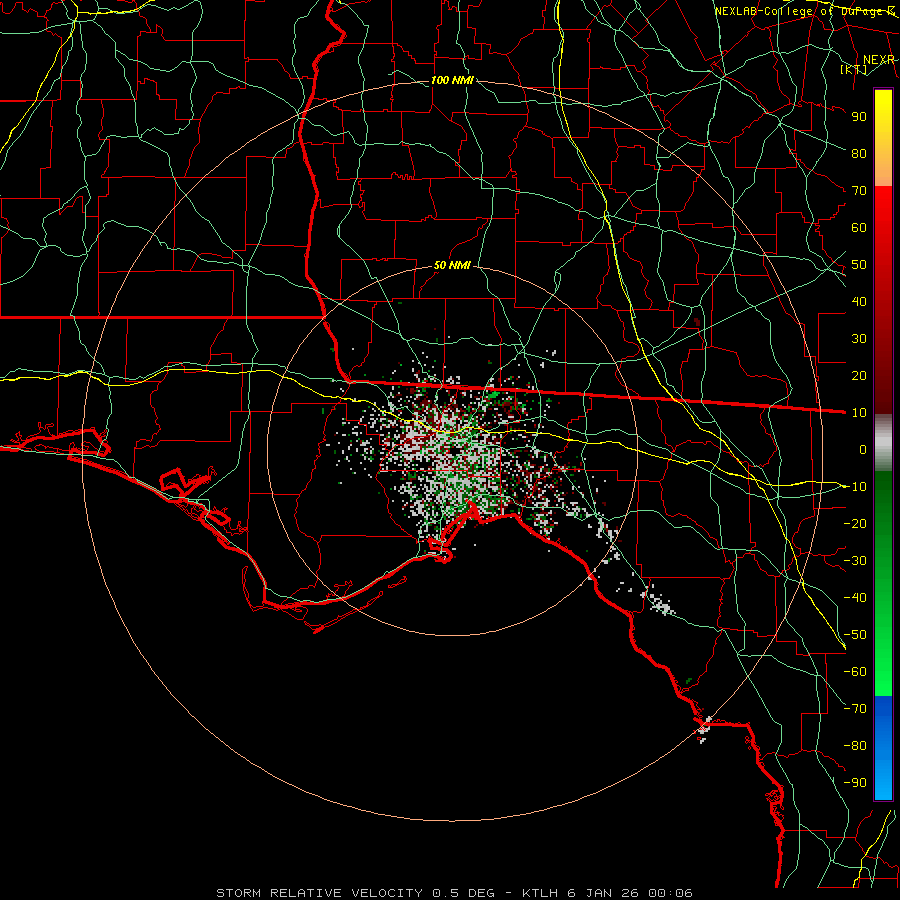
Task: Click the -50 value on velocity scale
Action: point(855,634)
